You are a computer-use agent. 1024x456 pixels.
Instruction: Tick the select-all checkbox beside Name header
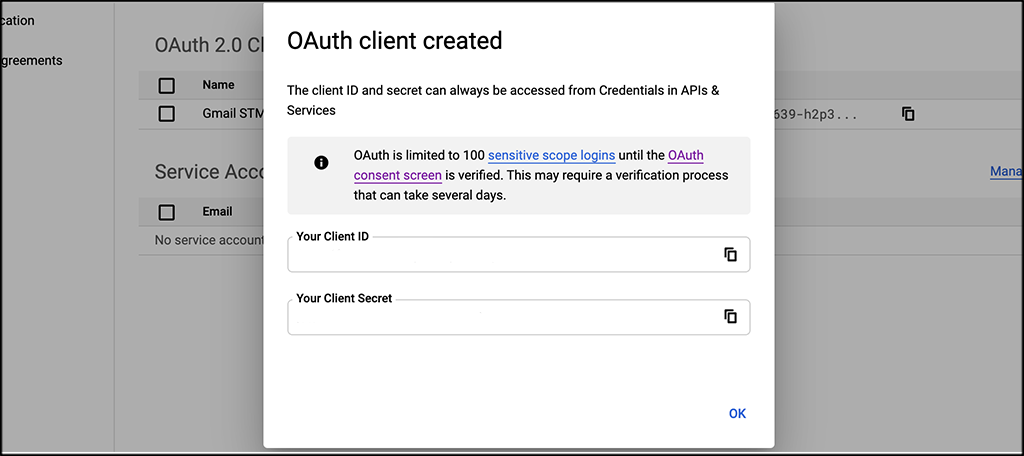(x=167, y=85)
